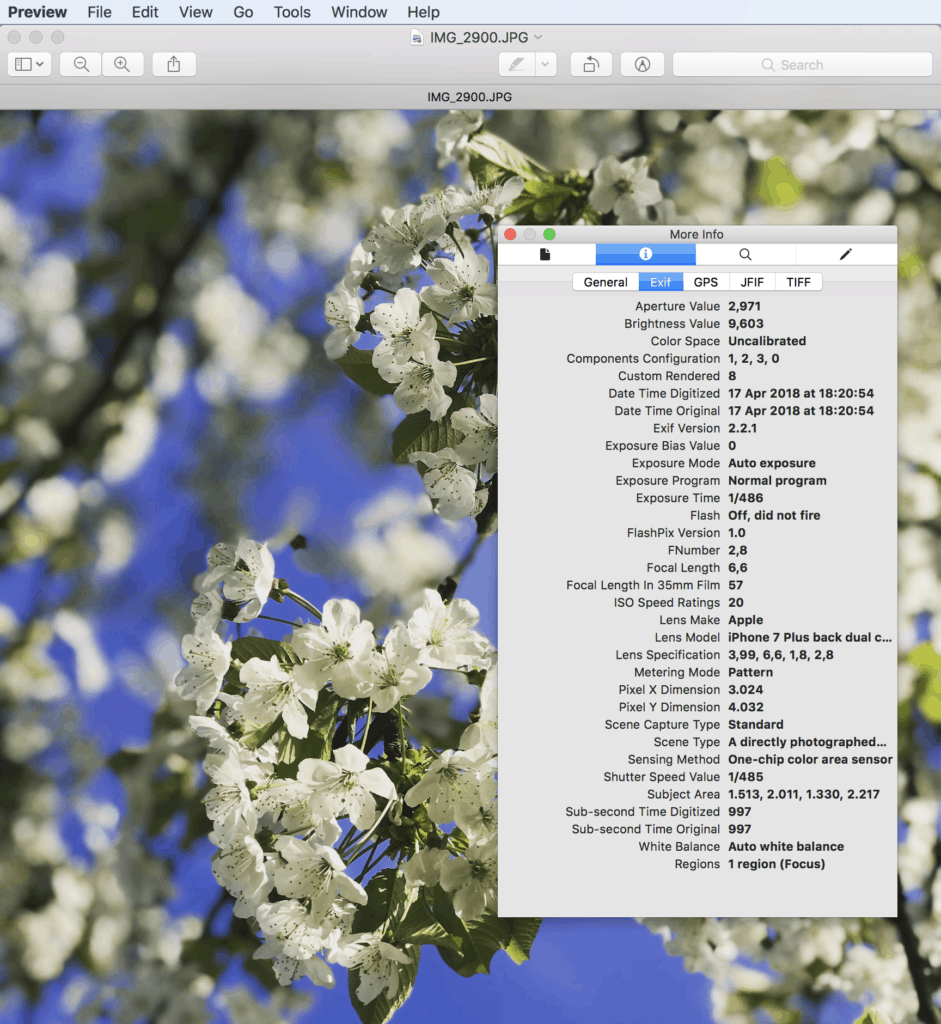Select the Inspector info icon in More Info
This screenshot has height=1024, width=941.
tap(645, 254)
